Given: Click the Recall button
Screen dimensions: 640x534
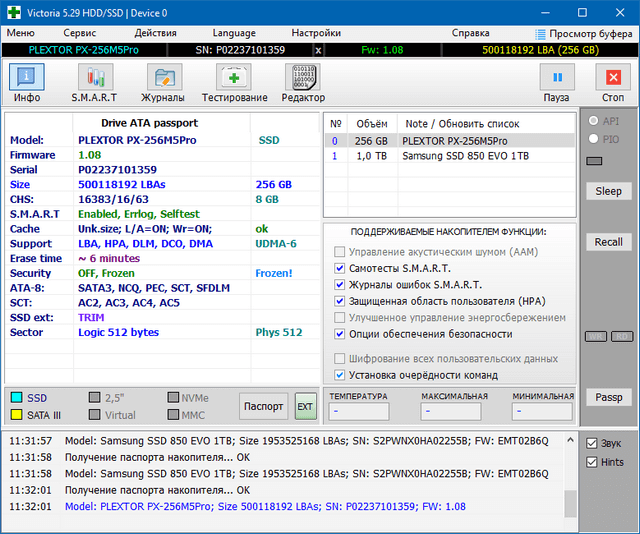Looking at the screenshot, I should click(x=608, y=242).
